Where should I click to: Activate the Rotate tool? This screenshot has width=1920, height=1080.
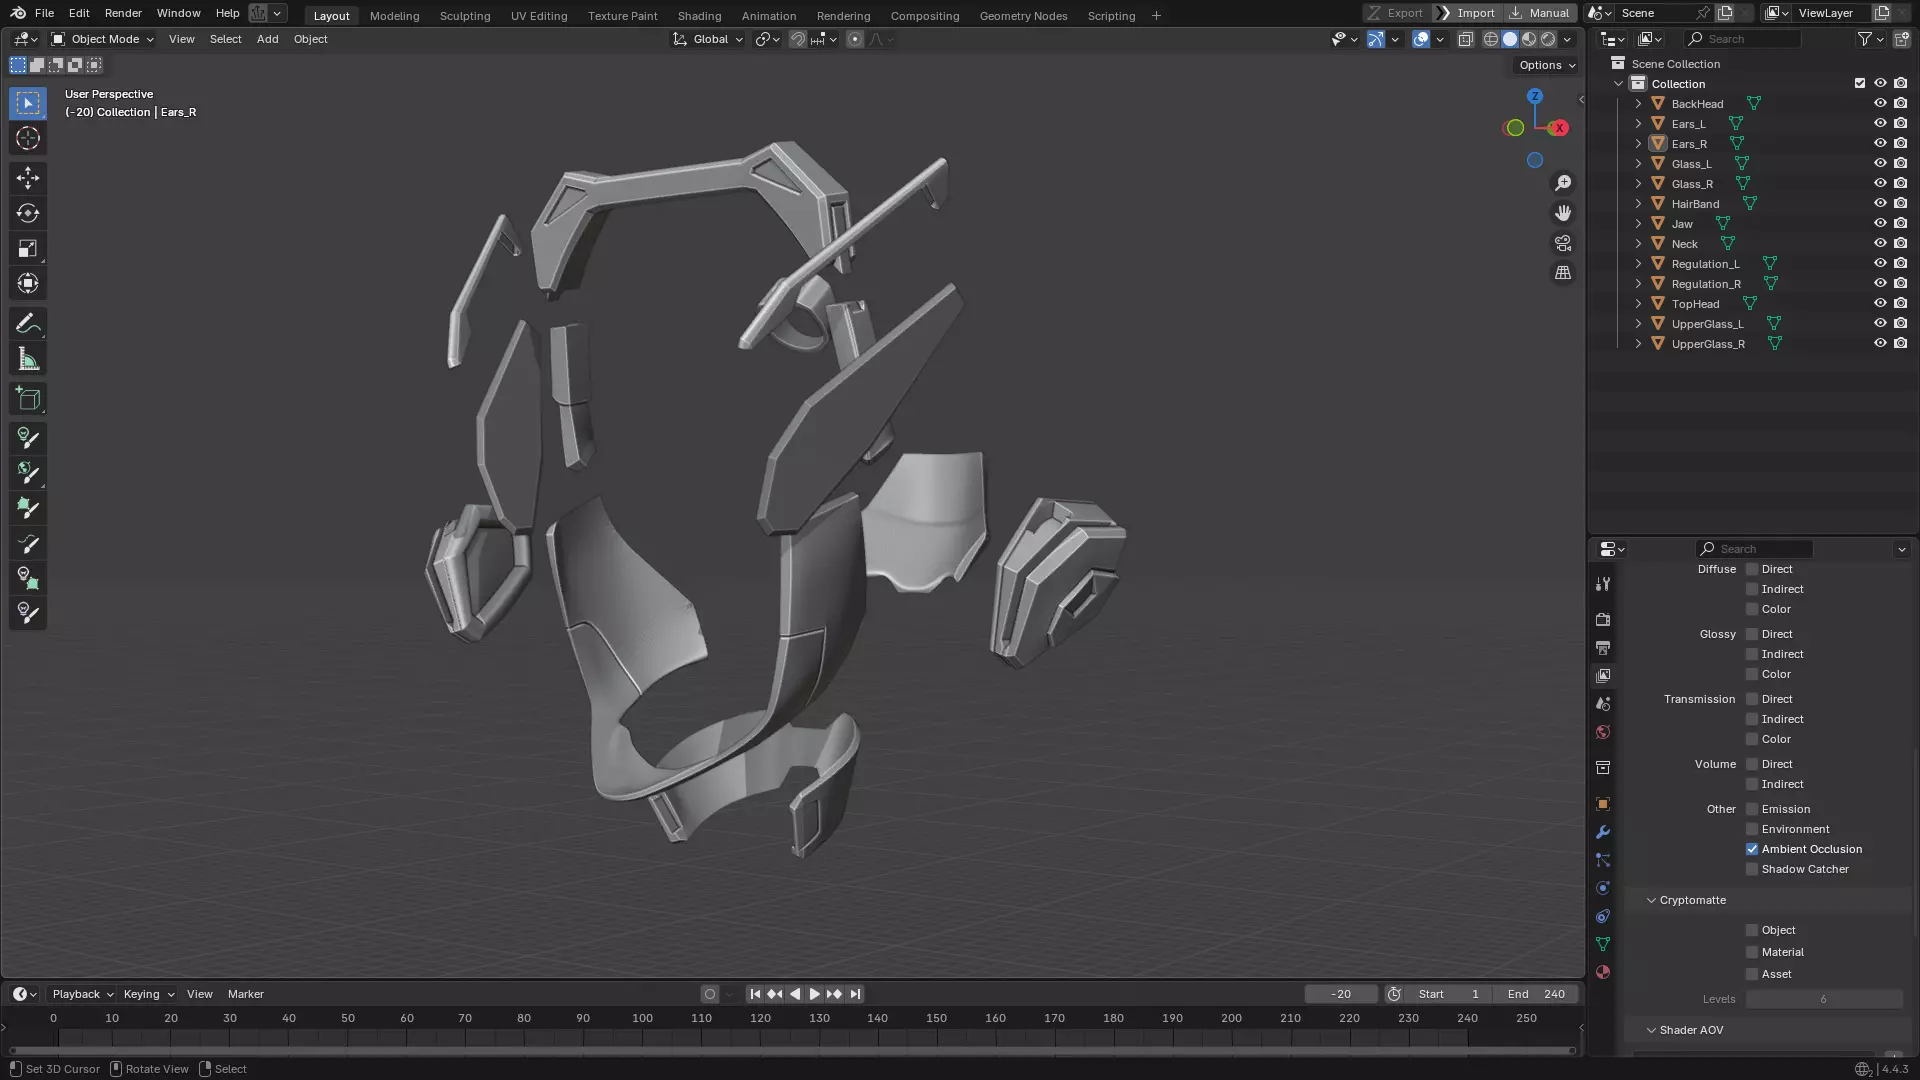pos(28,213)
